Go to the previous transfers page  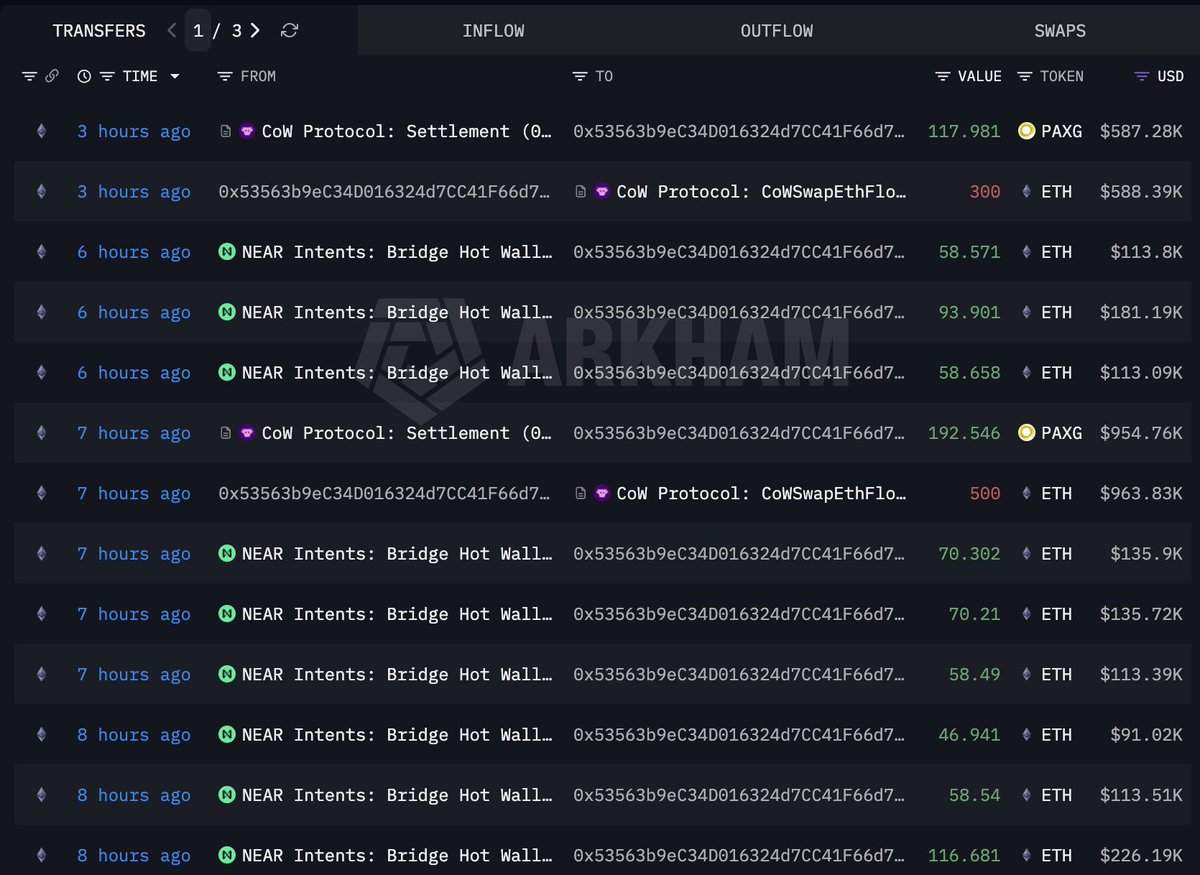(x=172, y=31)
